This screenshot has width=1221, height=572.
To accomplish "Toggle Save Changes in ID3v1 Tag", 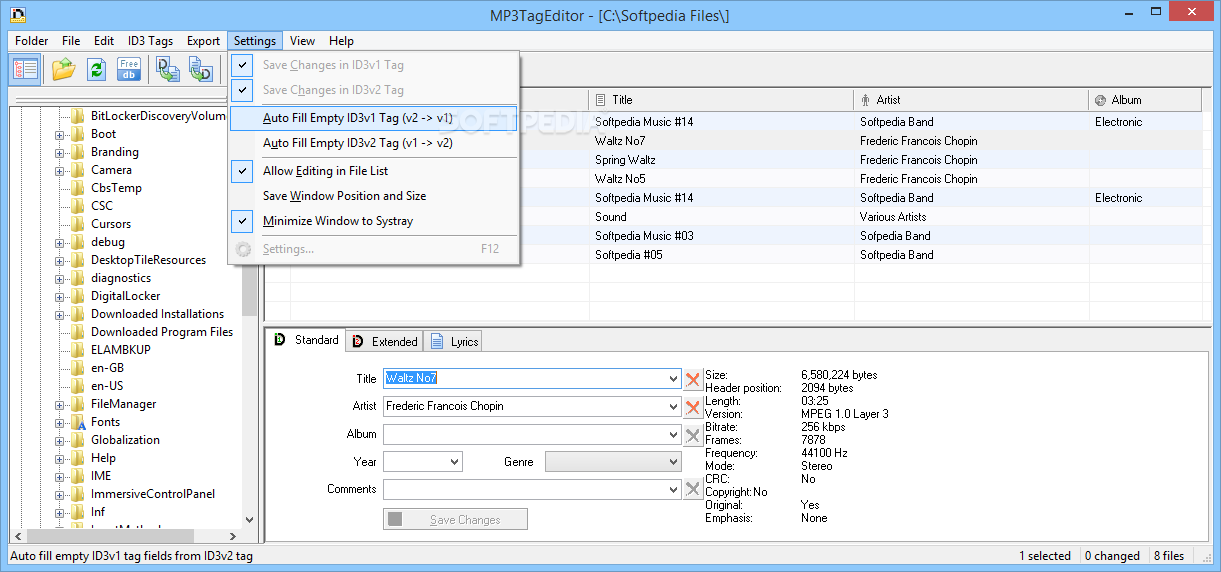I will pyautogui.click(x=373, y=65).
